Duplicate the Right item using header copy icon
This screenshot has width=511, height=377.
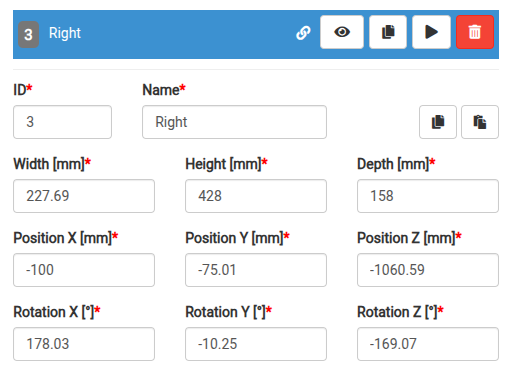point(388,32)
